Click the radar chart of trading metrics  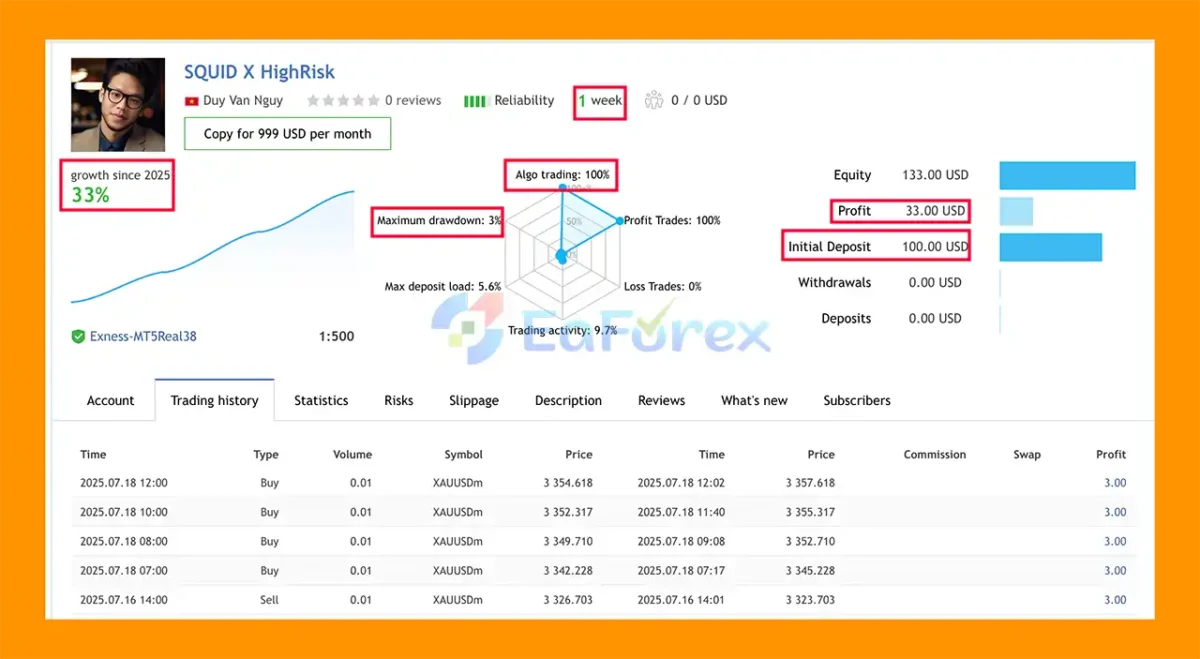[562, 254]
